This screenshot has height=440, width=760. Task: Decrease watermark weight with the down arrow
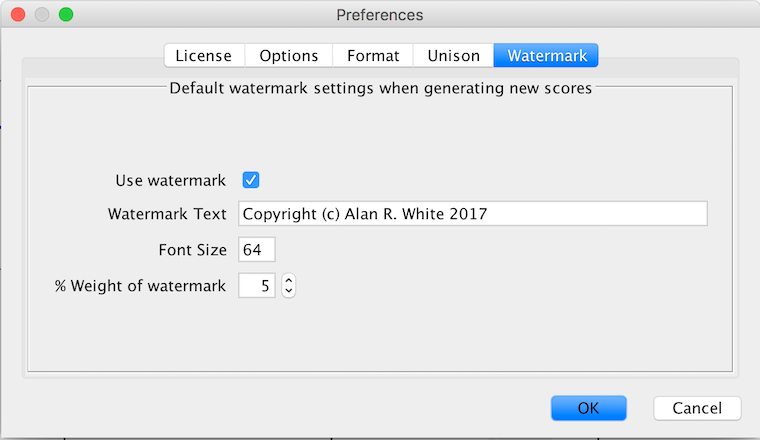[289, 291]
